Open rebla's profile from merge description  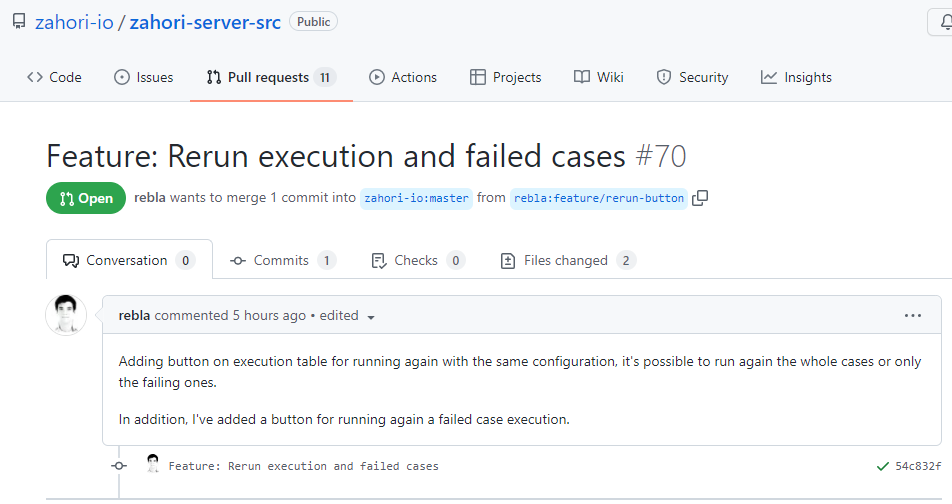click(x=149, y=197)
